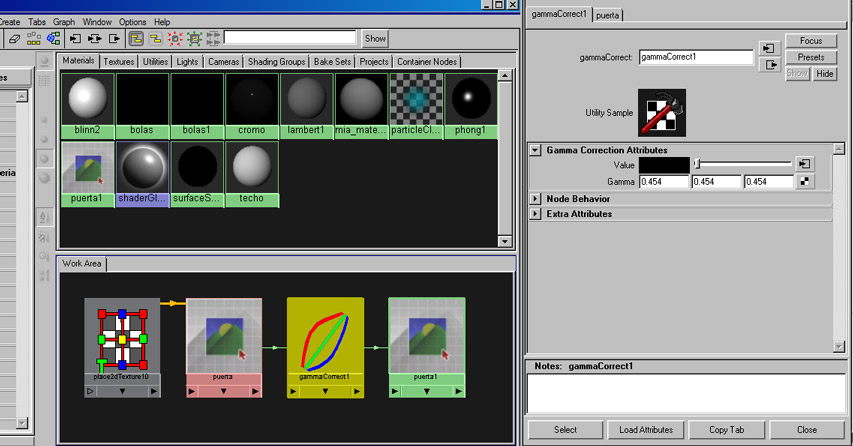The height and width of the screenshot is (446, 853).
Task: Switch to the Shading Groups tab
Action: pos(276,62)
